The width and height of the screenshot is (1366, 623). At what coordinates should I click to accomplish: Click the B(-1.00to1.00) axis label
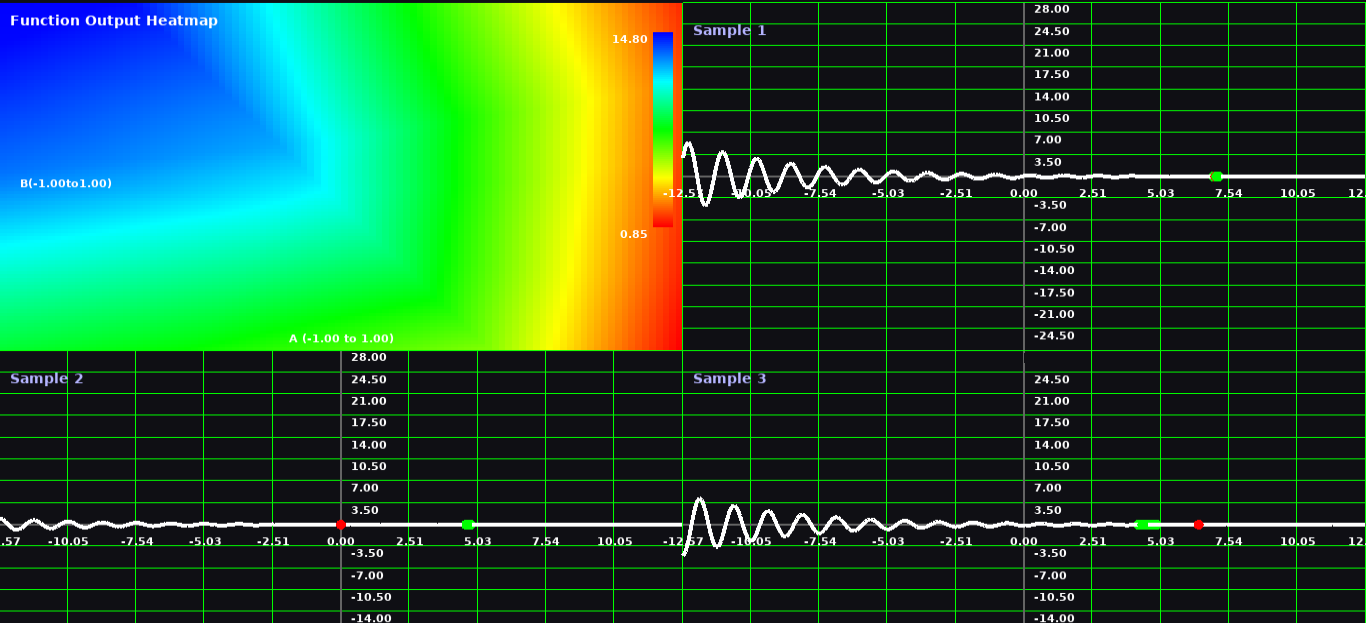pyautogui.click(x=66, y=183)
